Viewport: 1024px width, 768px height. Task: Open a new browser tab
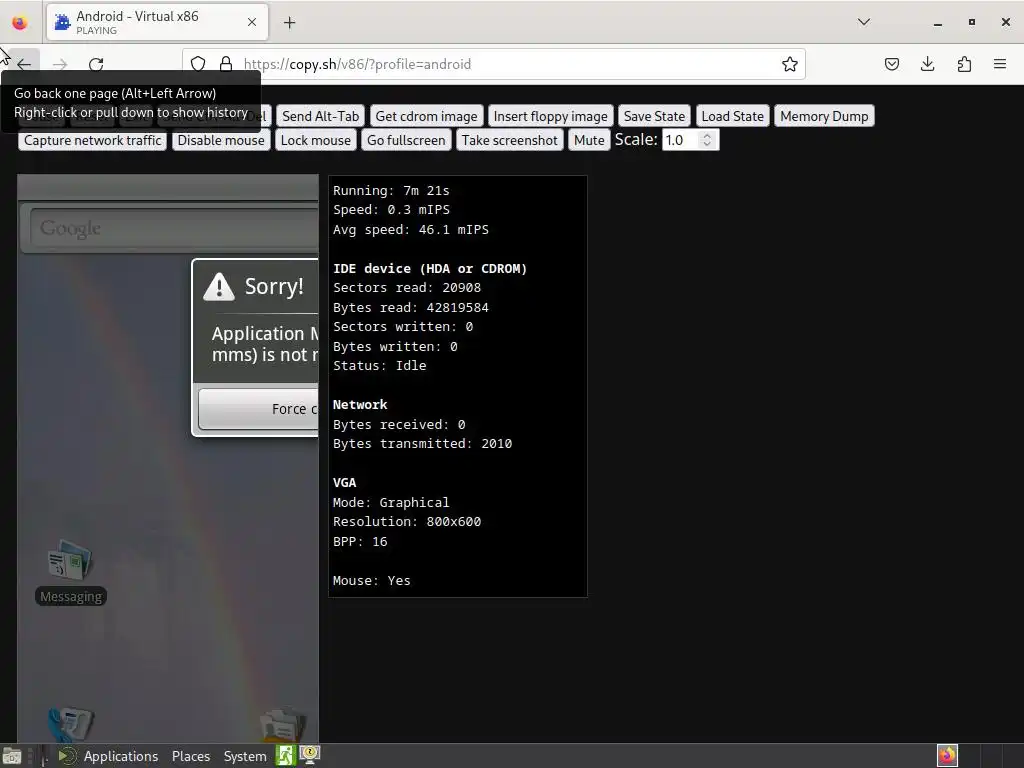click(x=289, y=23)
